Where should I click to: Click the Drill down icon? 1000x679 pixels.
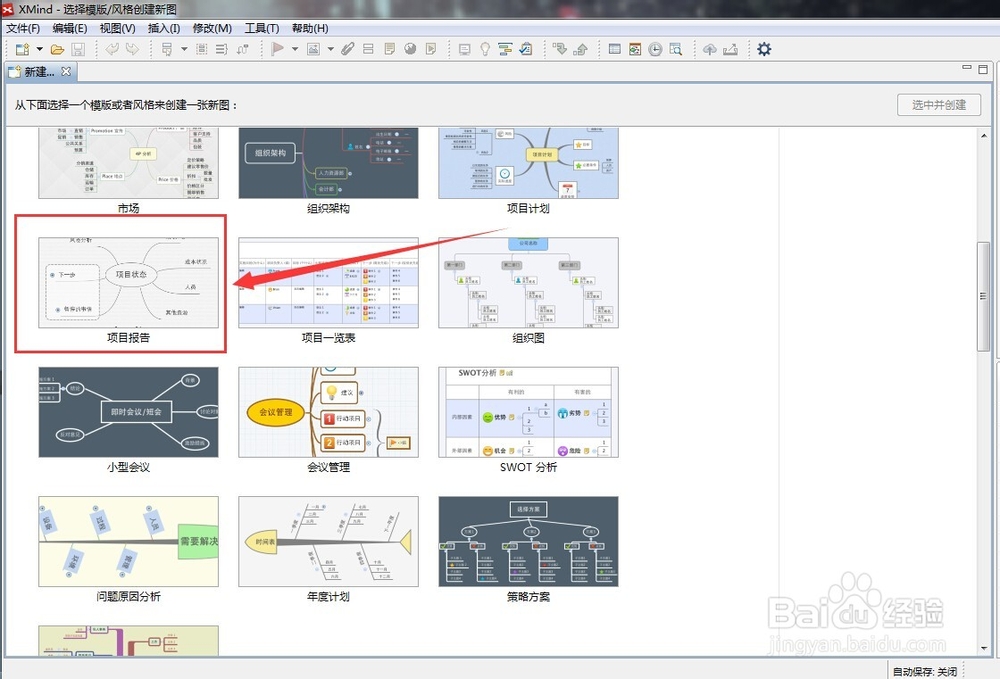pyautogui.click(x=560, y=49)
